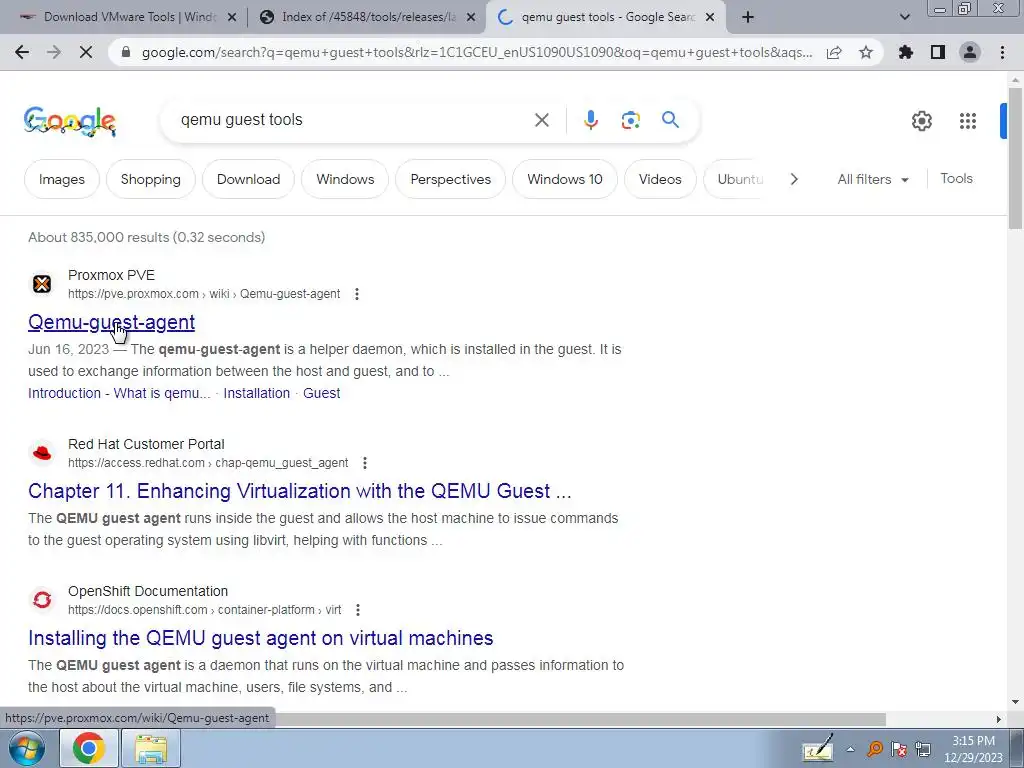This screenshot has width=1024, height=768.
Task: Open options for the OpenShift result
Action: pyautogui.click(x=358, y=610)
